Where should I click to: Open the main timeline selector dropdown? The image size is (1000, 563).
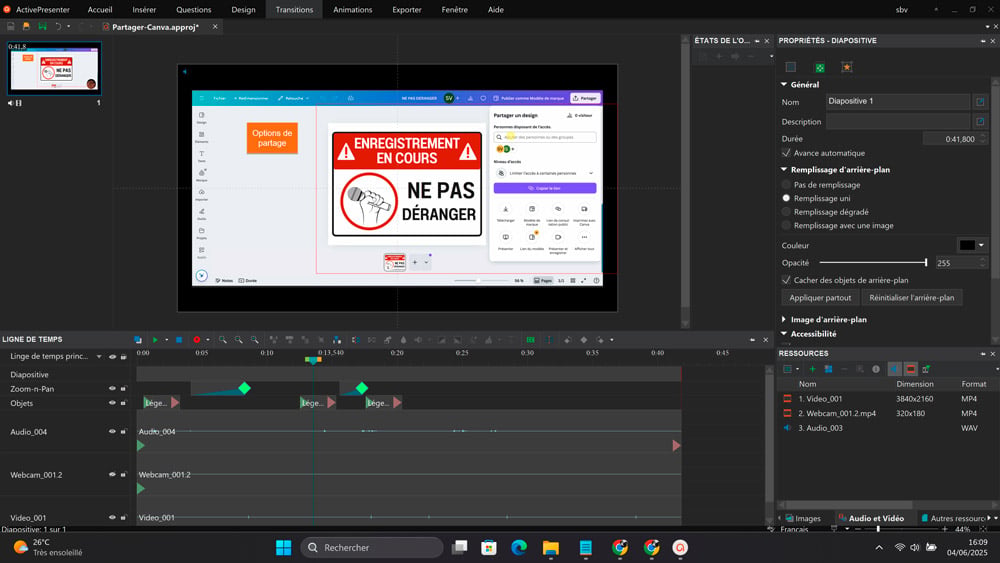pyautogui.click(x=99, y=356)
